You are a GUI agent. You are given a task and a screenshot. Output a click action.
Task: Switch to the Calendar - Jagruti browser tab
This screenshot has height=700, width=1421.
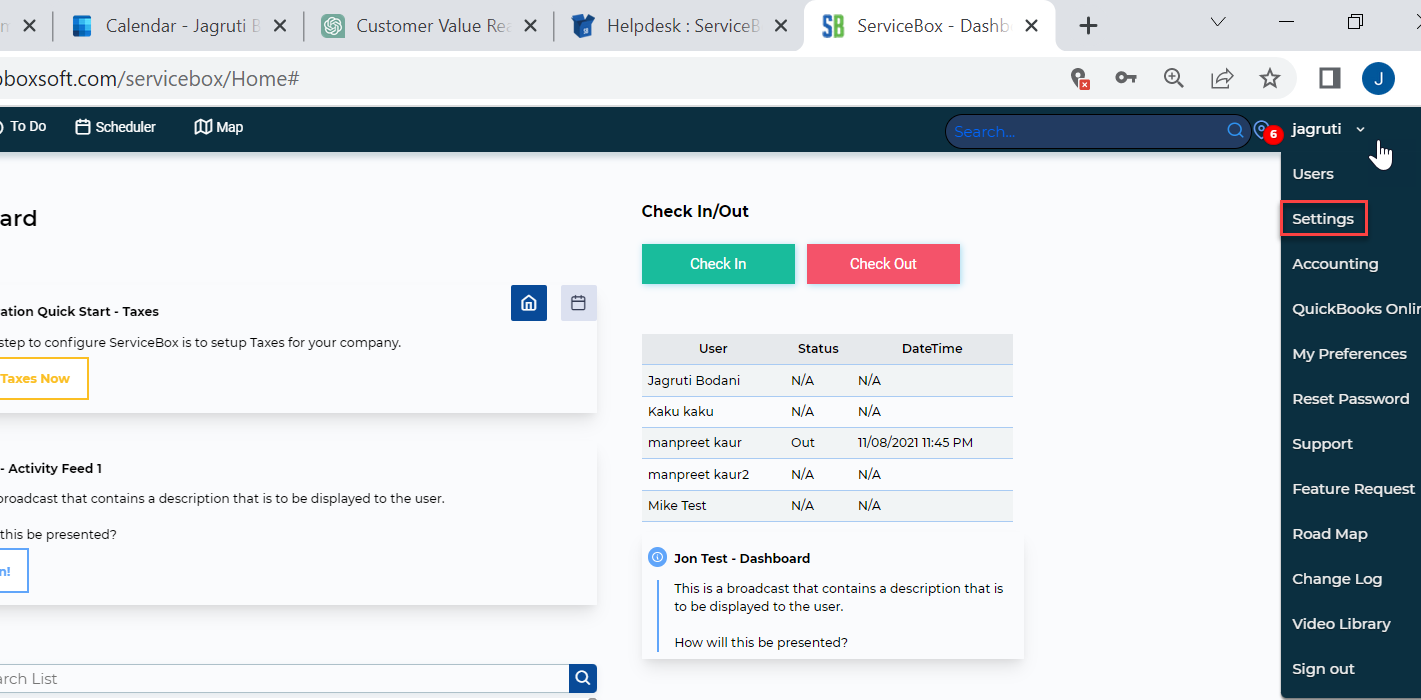pos(180,26)
